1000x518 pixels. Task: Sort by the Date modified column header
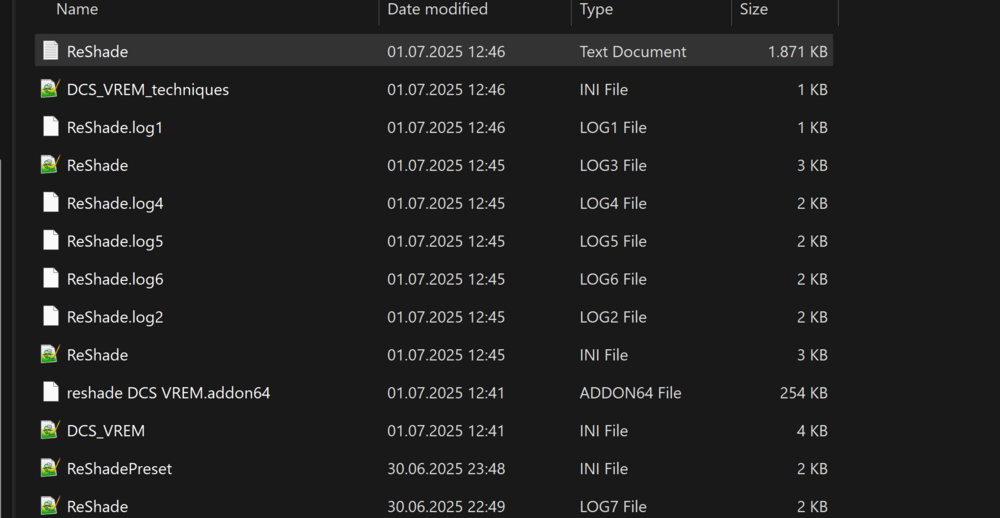coord(437,9)
